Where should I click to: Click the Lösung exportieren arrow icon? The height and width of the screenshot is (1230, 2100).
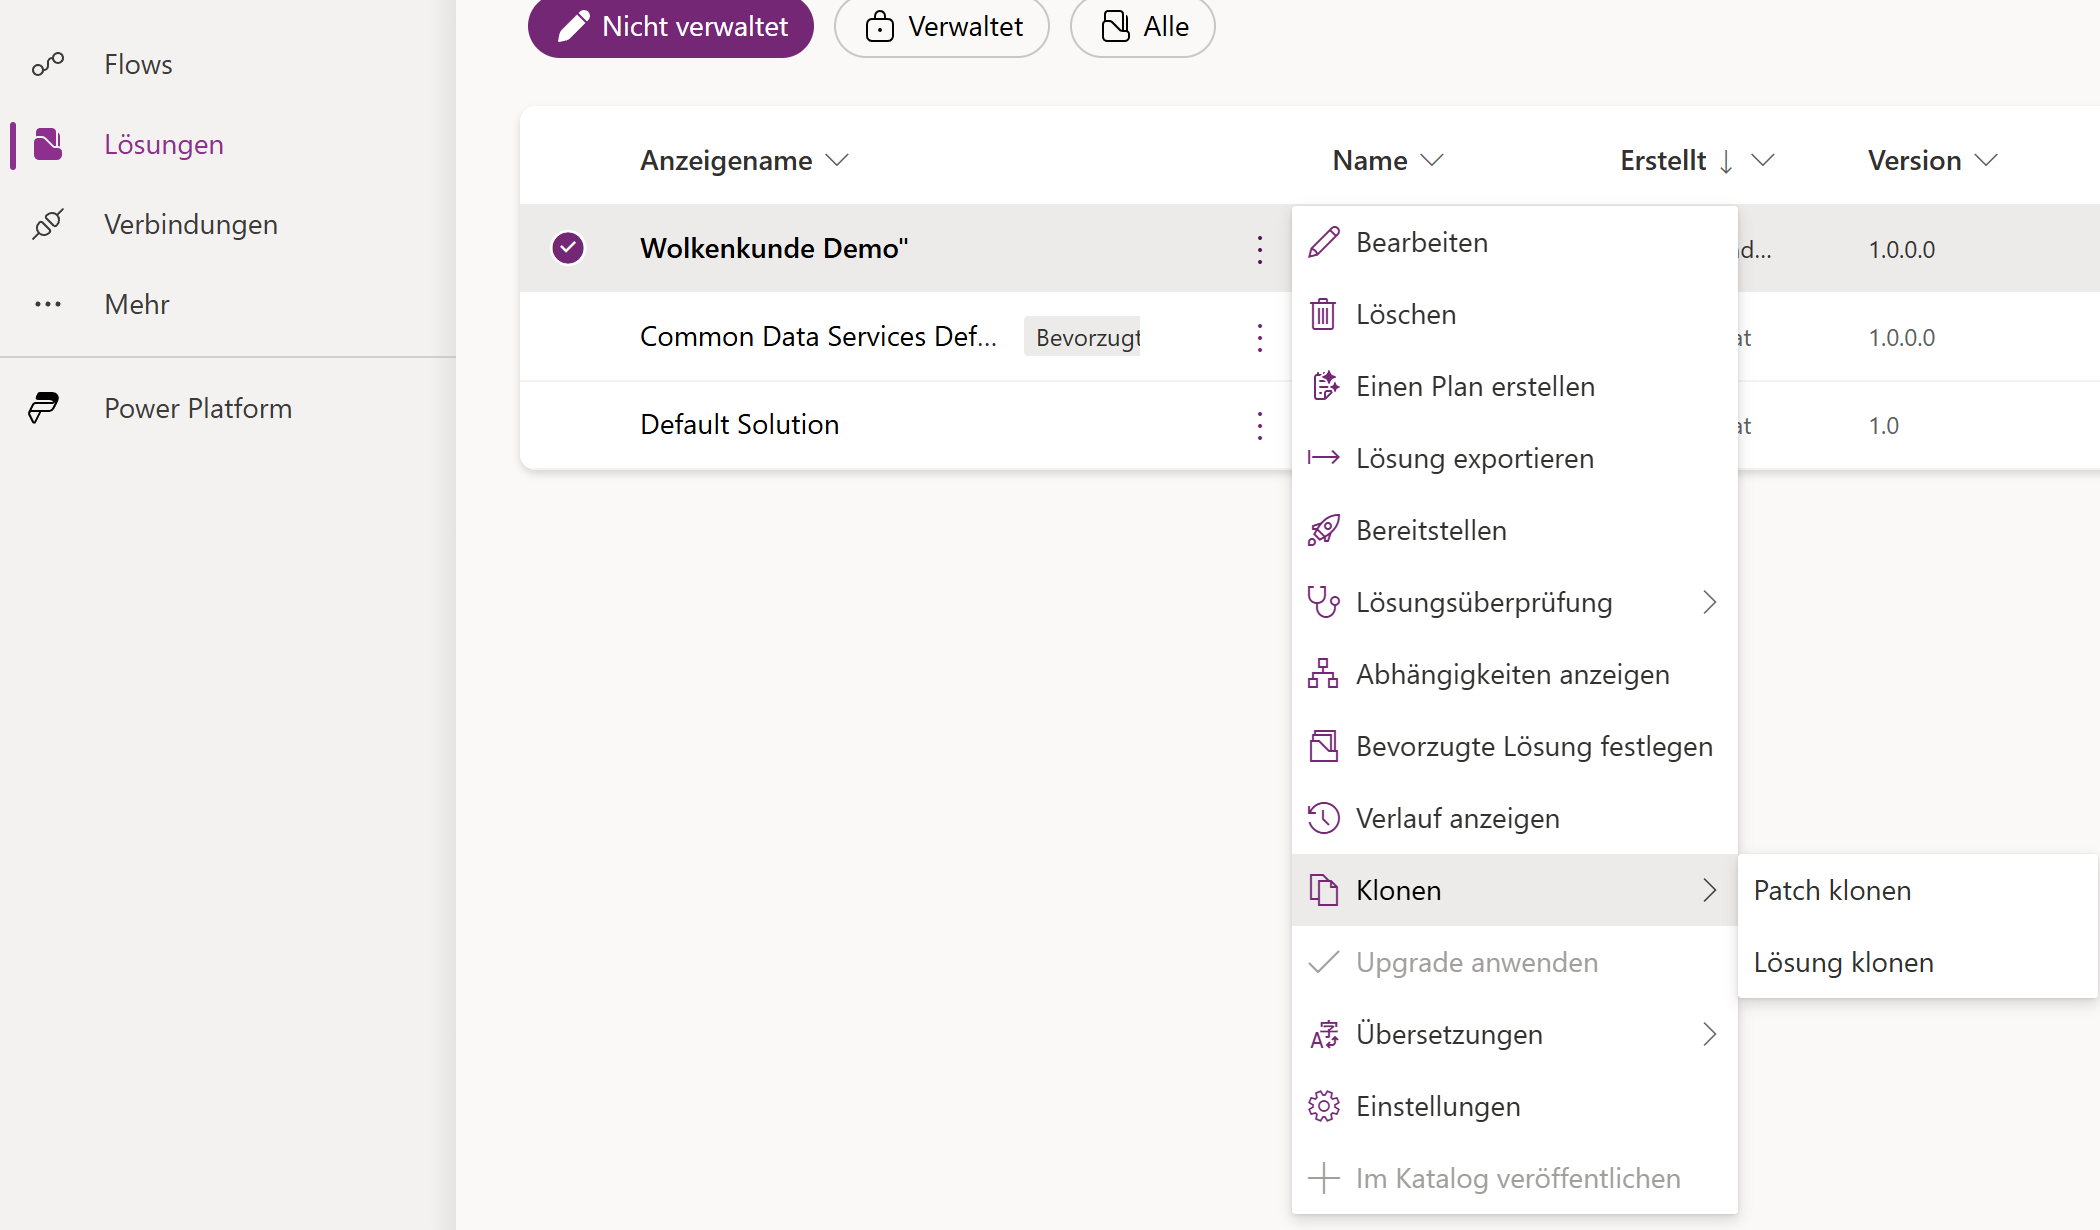point(1324,458)
